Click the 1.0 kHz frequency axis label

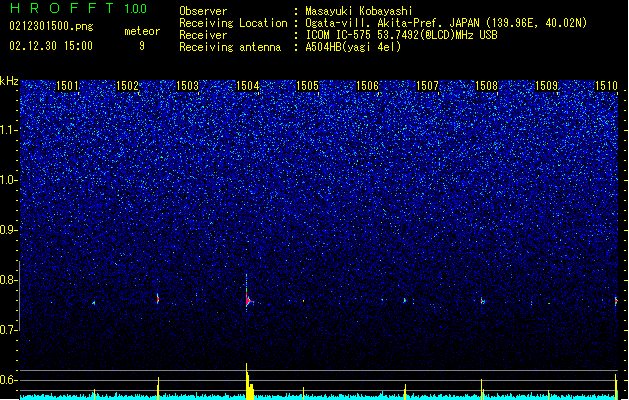pos(9,180)
